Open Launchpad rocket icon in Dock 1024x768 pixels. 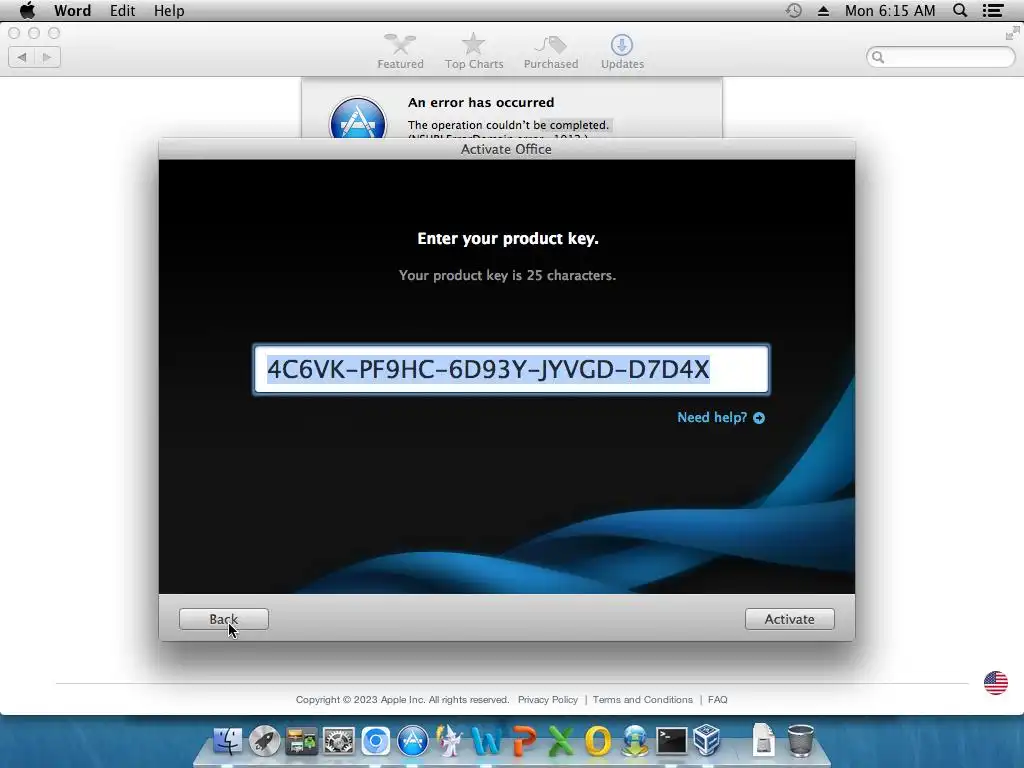264,741
